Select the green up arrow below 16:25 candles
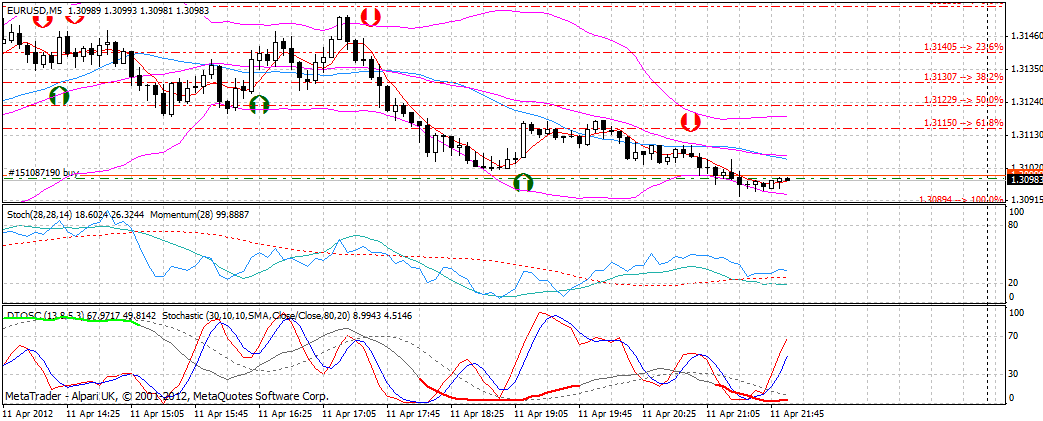 point(259,104)
